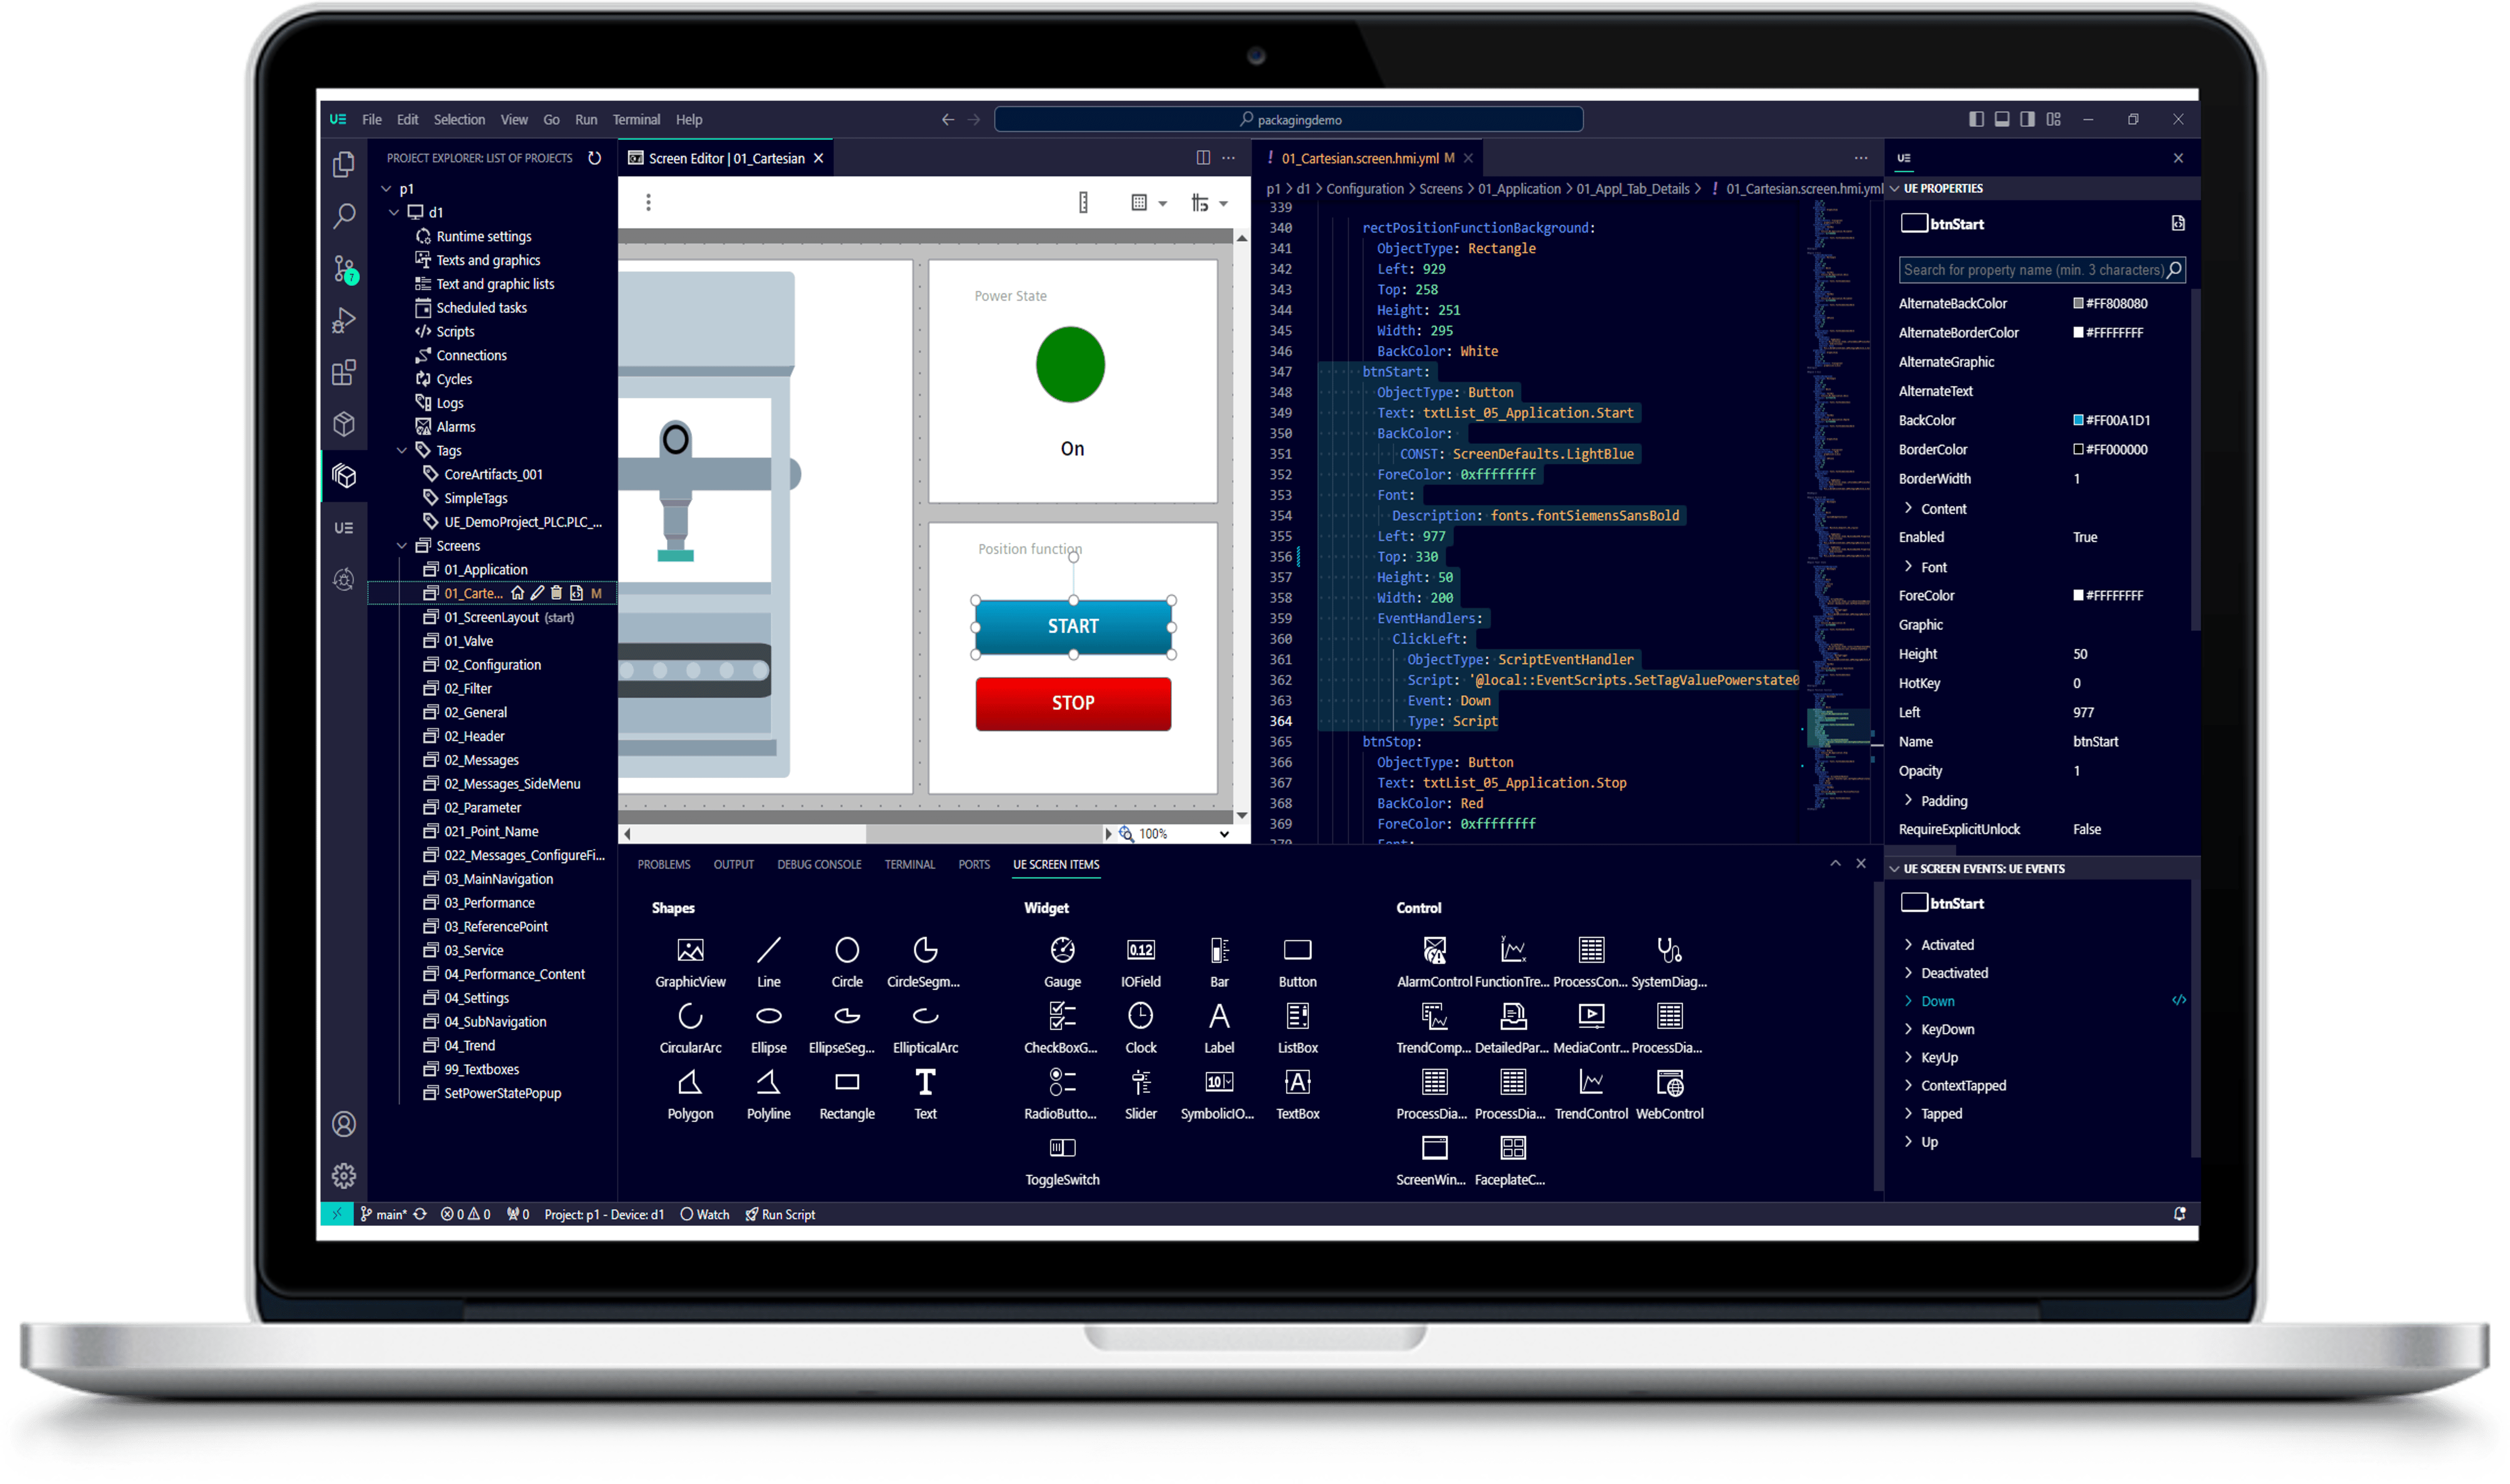Refresh the Project Explorer list
Viewport: 2510px width, 1484px height.
click(595, 158)
